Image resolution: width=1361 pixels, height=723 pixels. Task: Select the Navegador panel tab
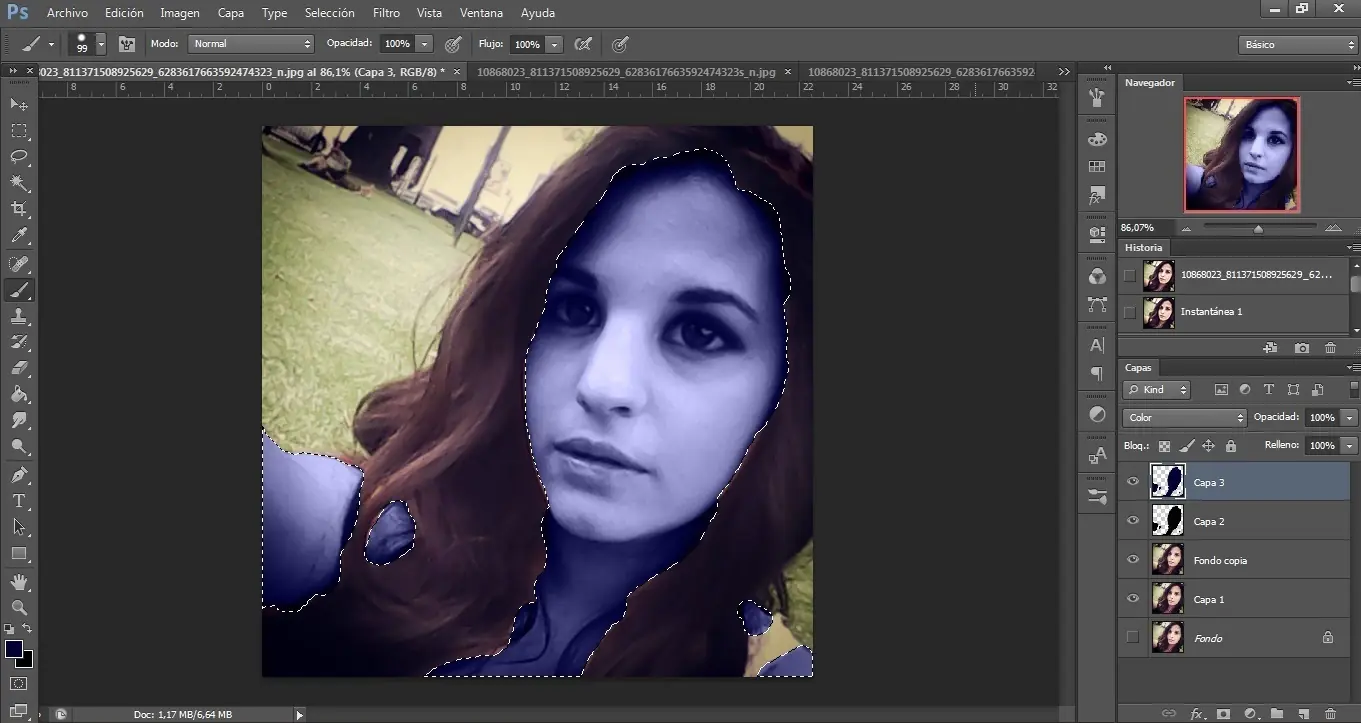point(1150,82)
